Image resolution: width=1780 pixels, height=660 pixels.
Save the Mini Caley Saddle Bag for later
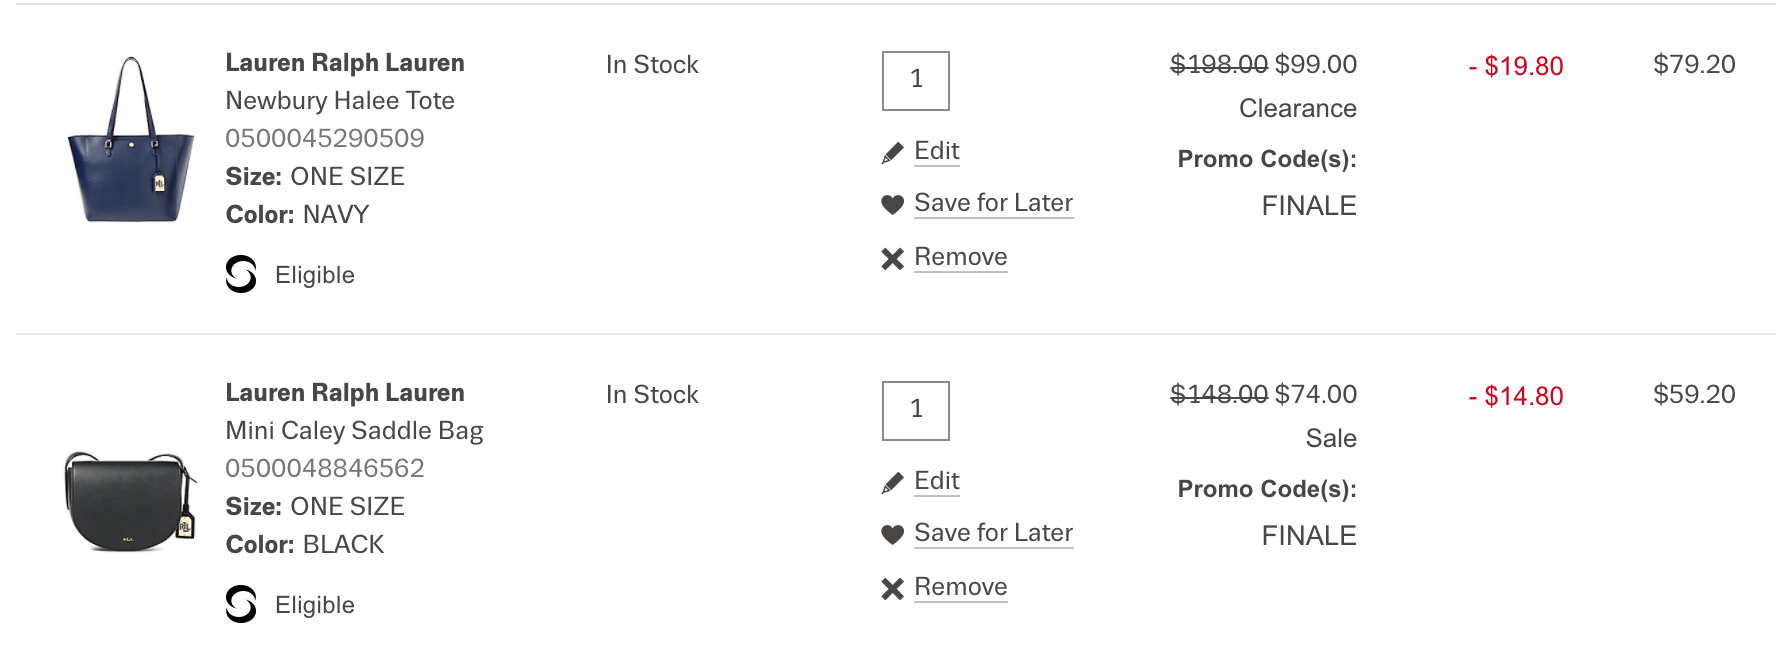pyautogui.click(x=993, y=533)
